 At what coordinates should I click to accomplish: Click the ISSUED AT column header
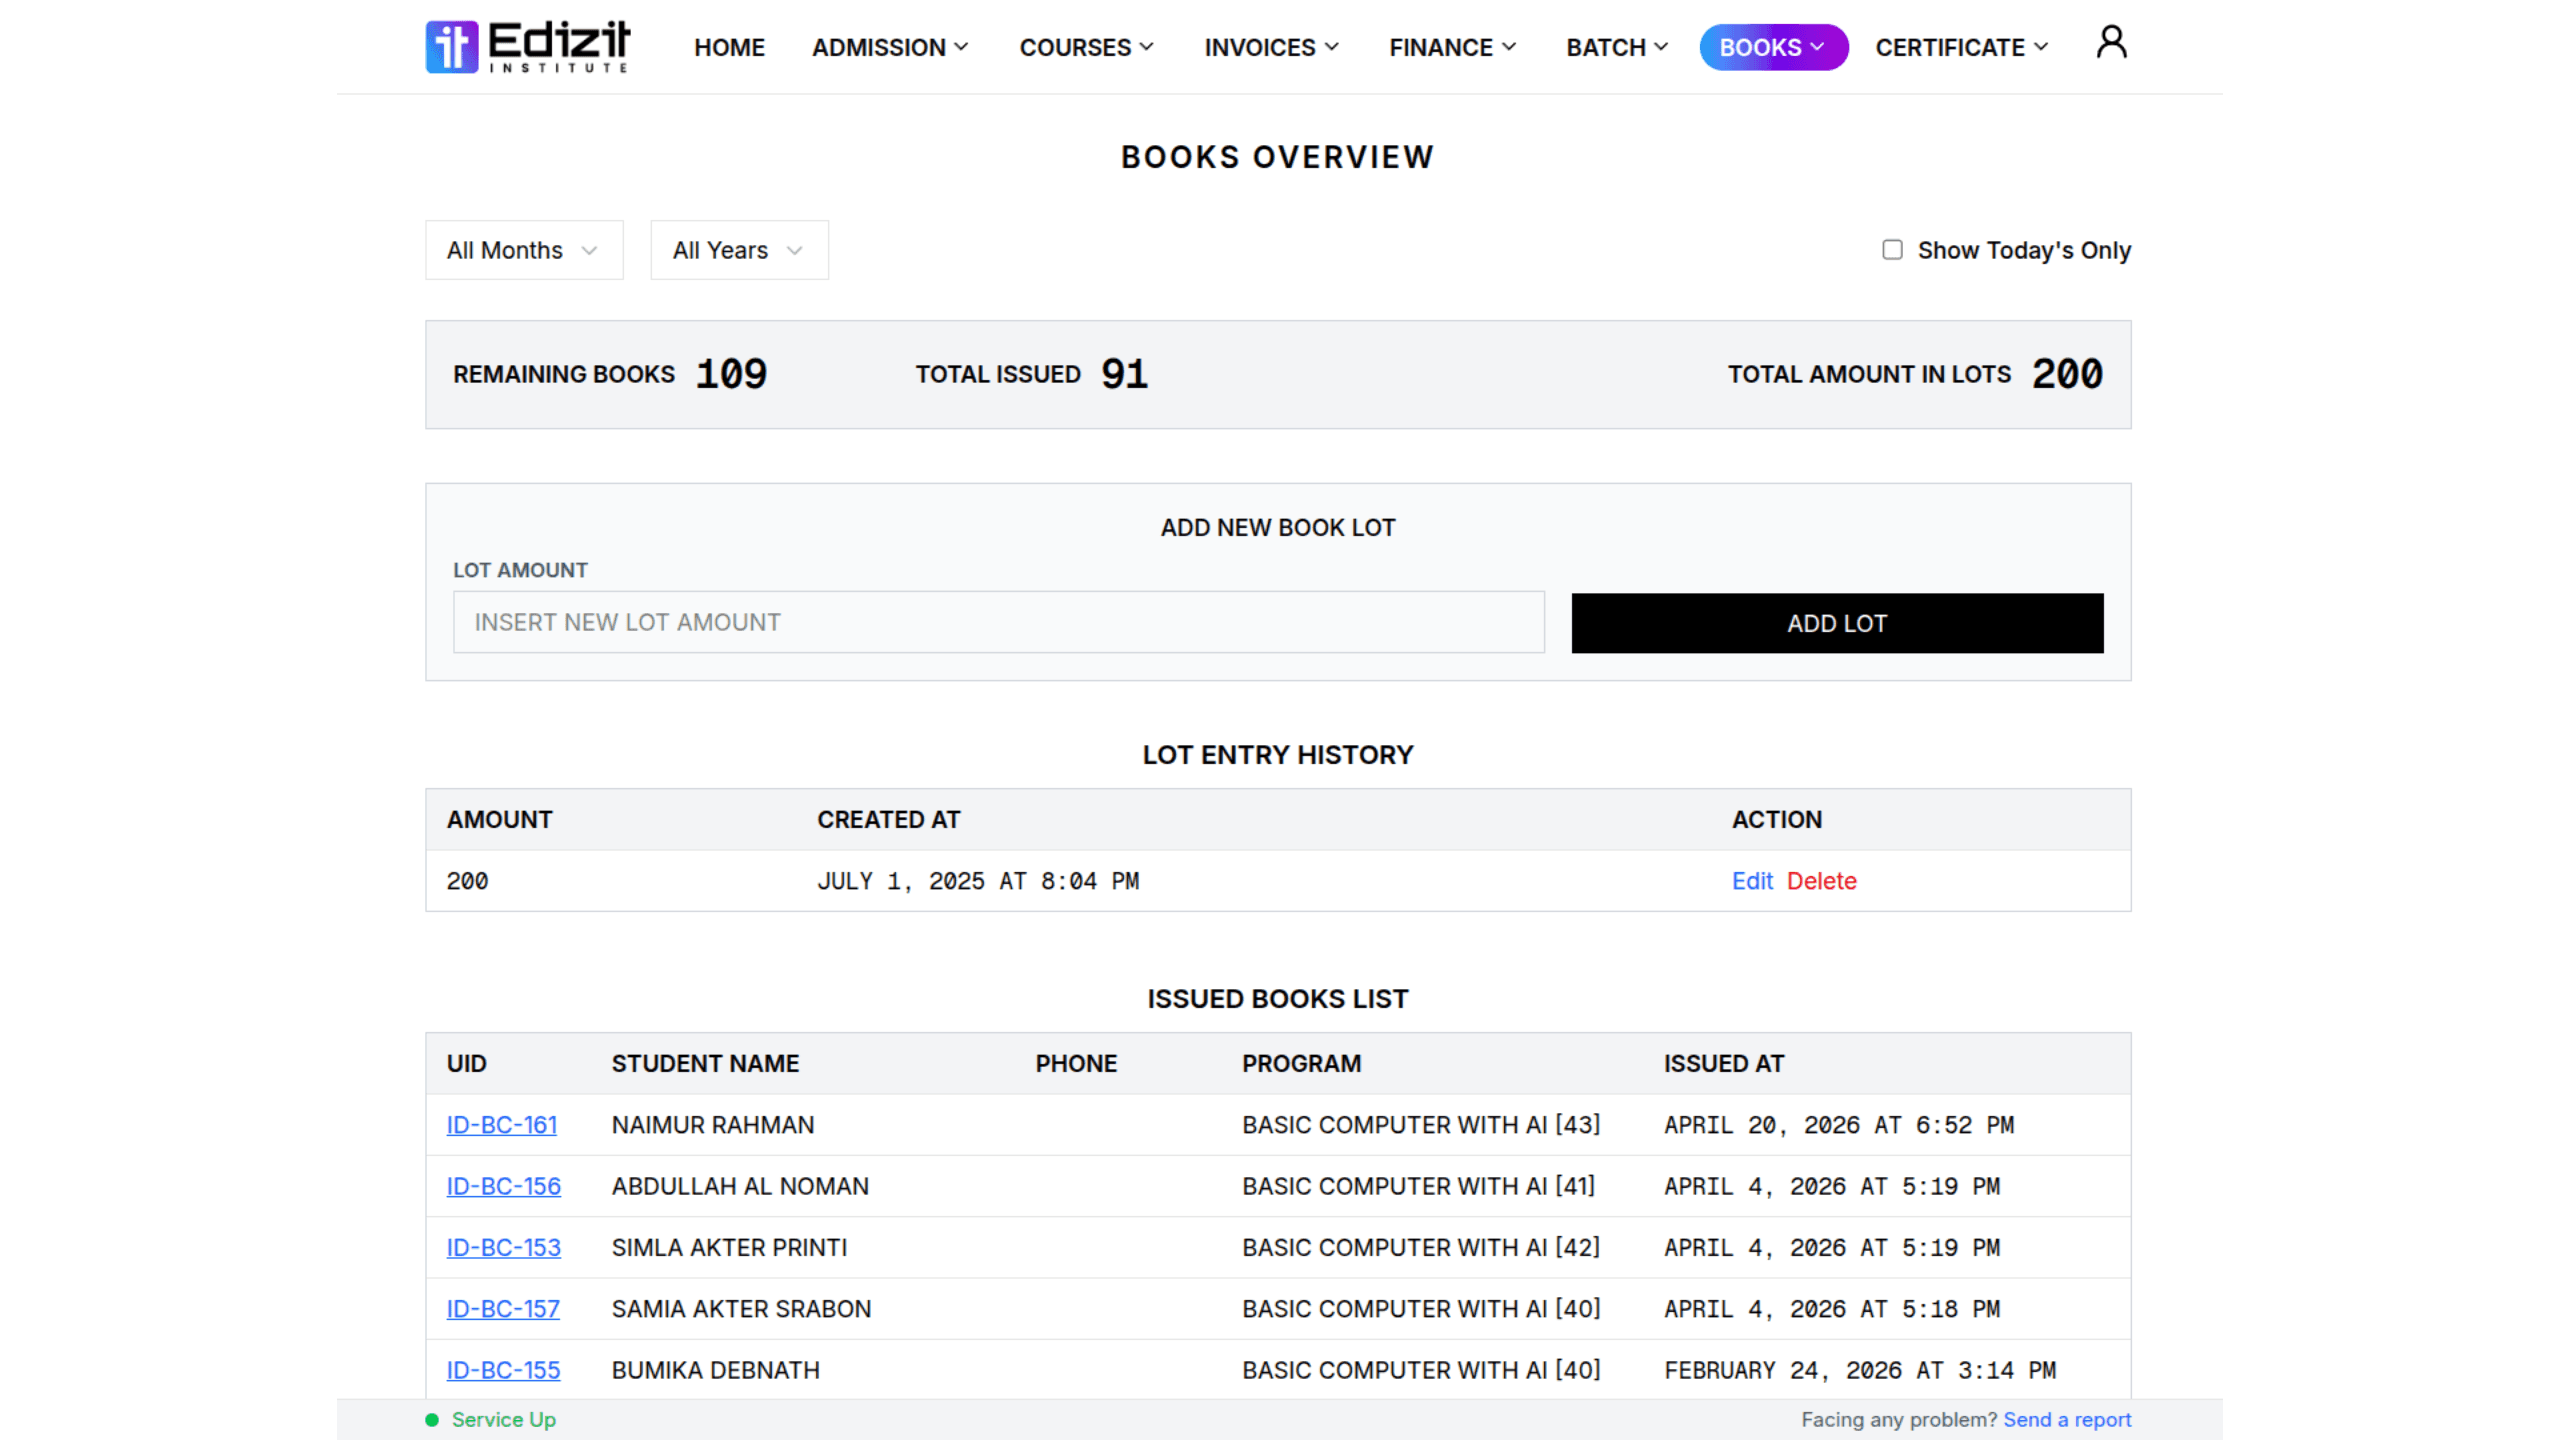[1724, 1064]
